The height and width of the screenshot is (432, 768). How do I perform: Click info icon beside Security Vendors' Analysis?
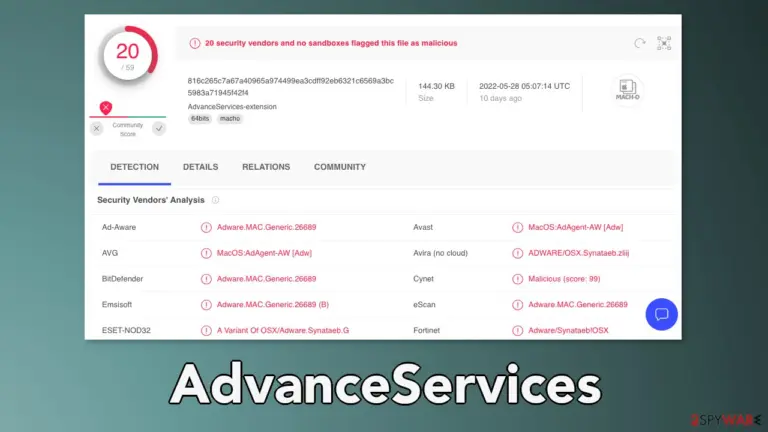215,200
